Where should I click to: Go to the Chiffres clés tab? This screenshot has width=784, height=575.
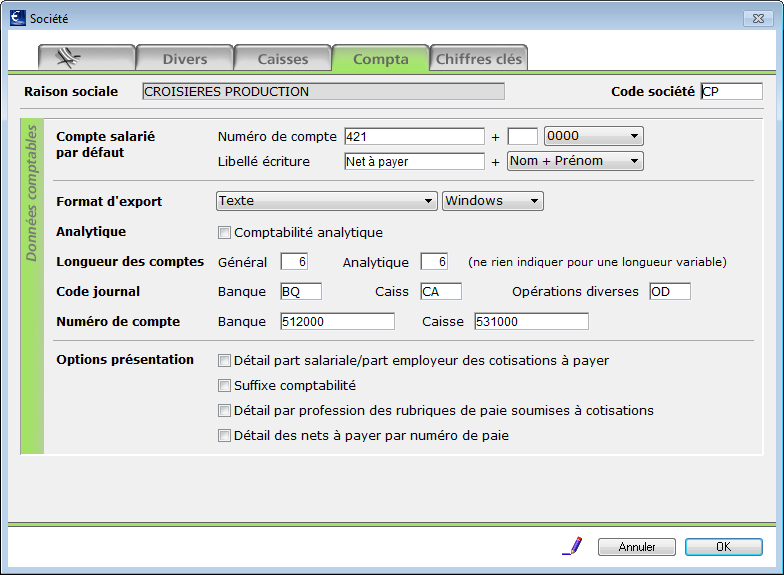479,59
